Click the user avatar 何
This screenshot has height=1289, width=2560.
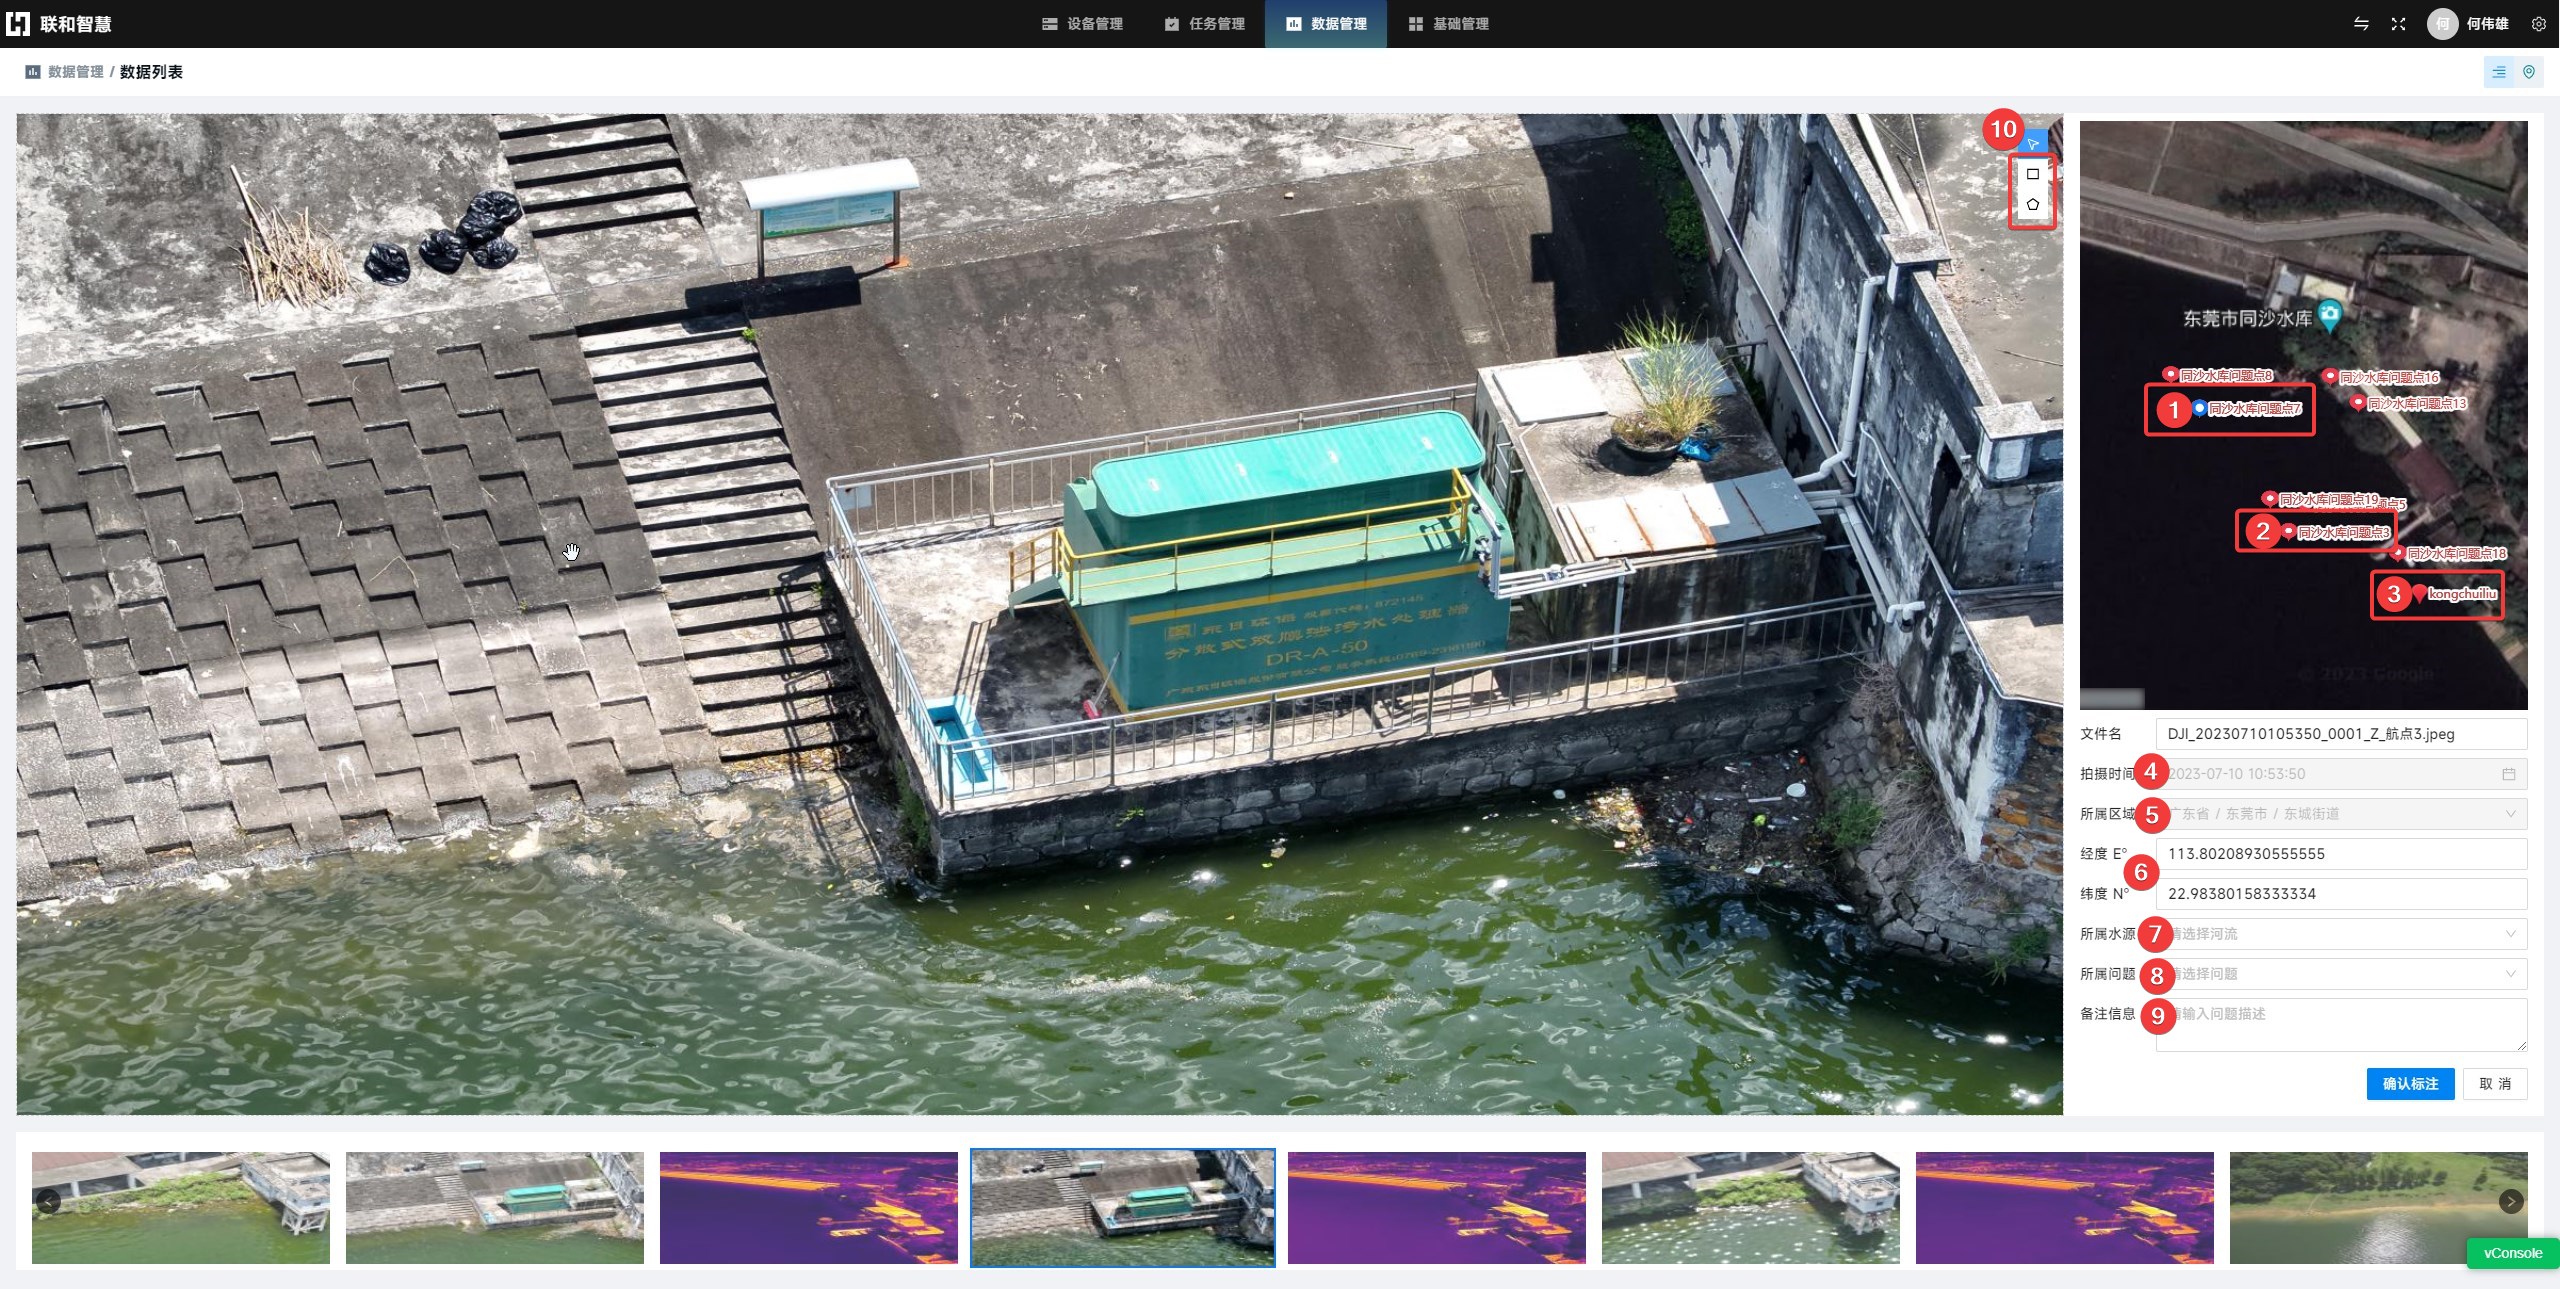tap(2442, 24)
